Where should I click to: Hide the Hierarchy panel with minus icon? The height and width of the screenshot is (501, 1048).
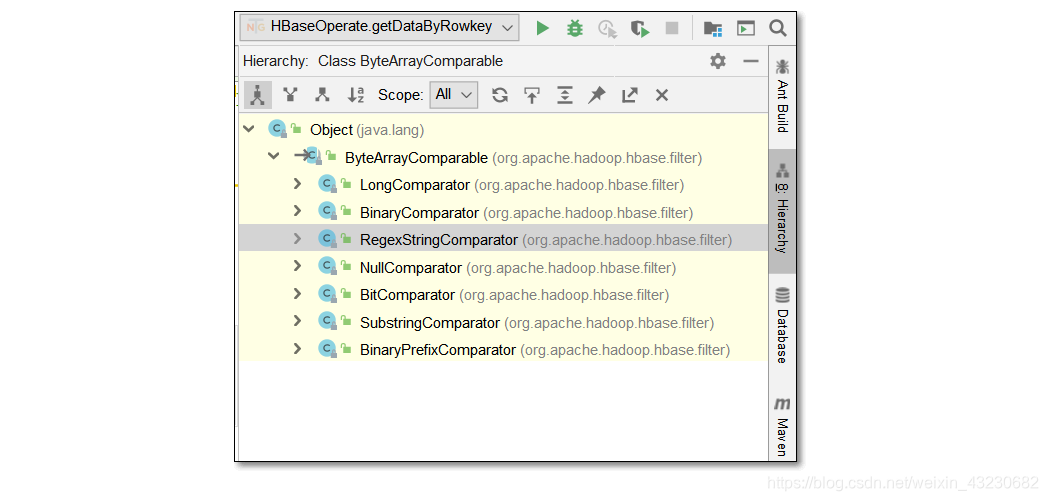751,61
